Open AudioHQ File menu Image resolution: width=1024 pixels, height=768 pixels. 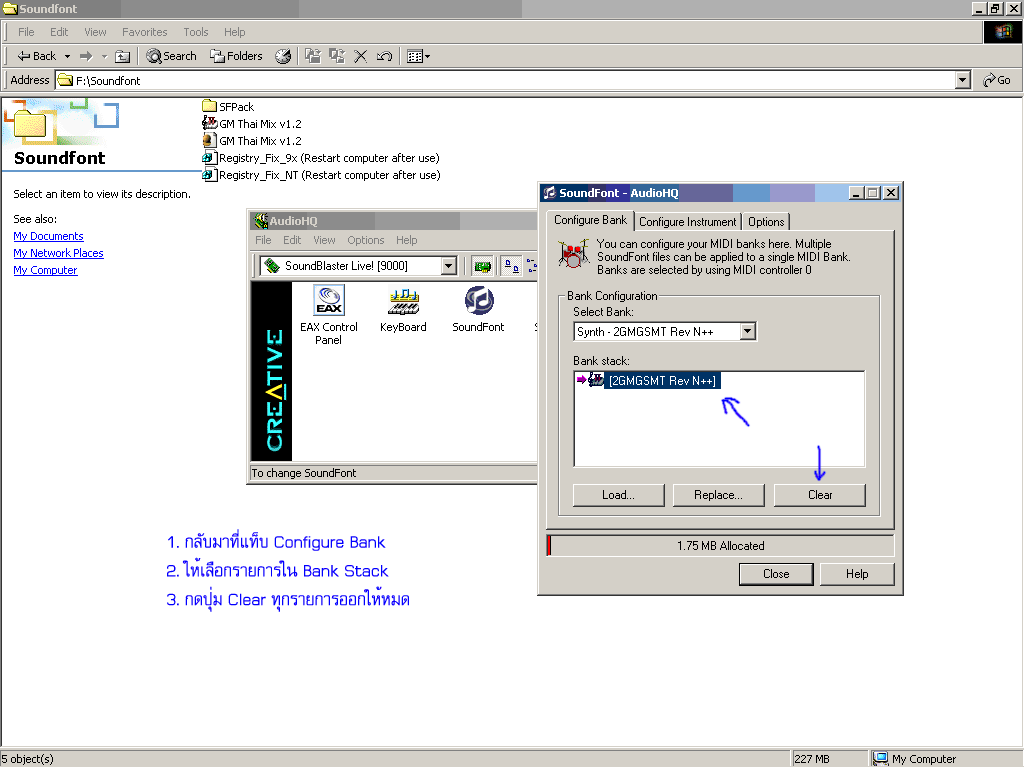click(x=263, y=240)
